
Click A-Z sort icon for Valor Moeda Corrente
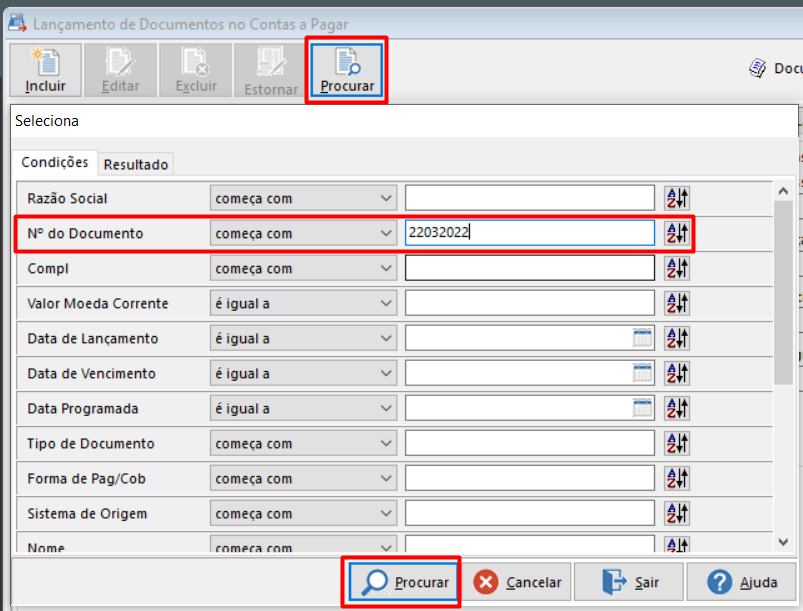tap(677, 303)
